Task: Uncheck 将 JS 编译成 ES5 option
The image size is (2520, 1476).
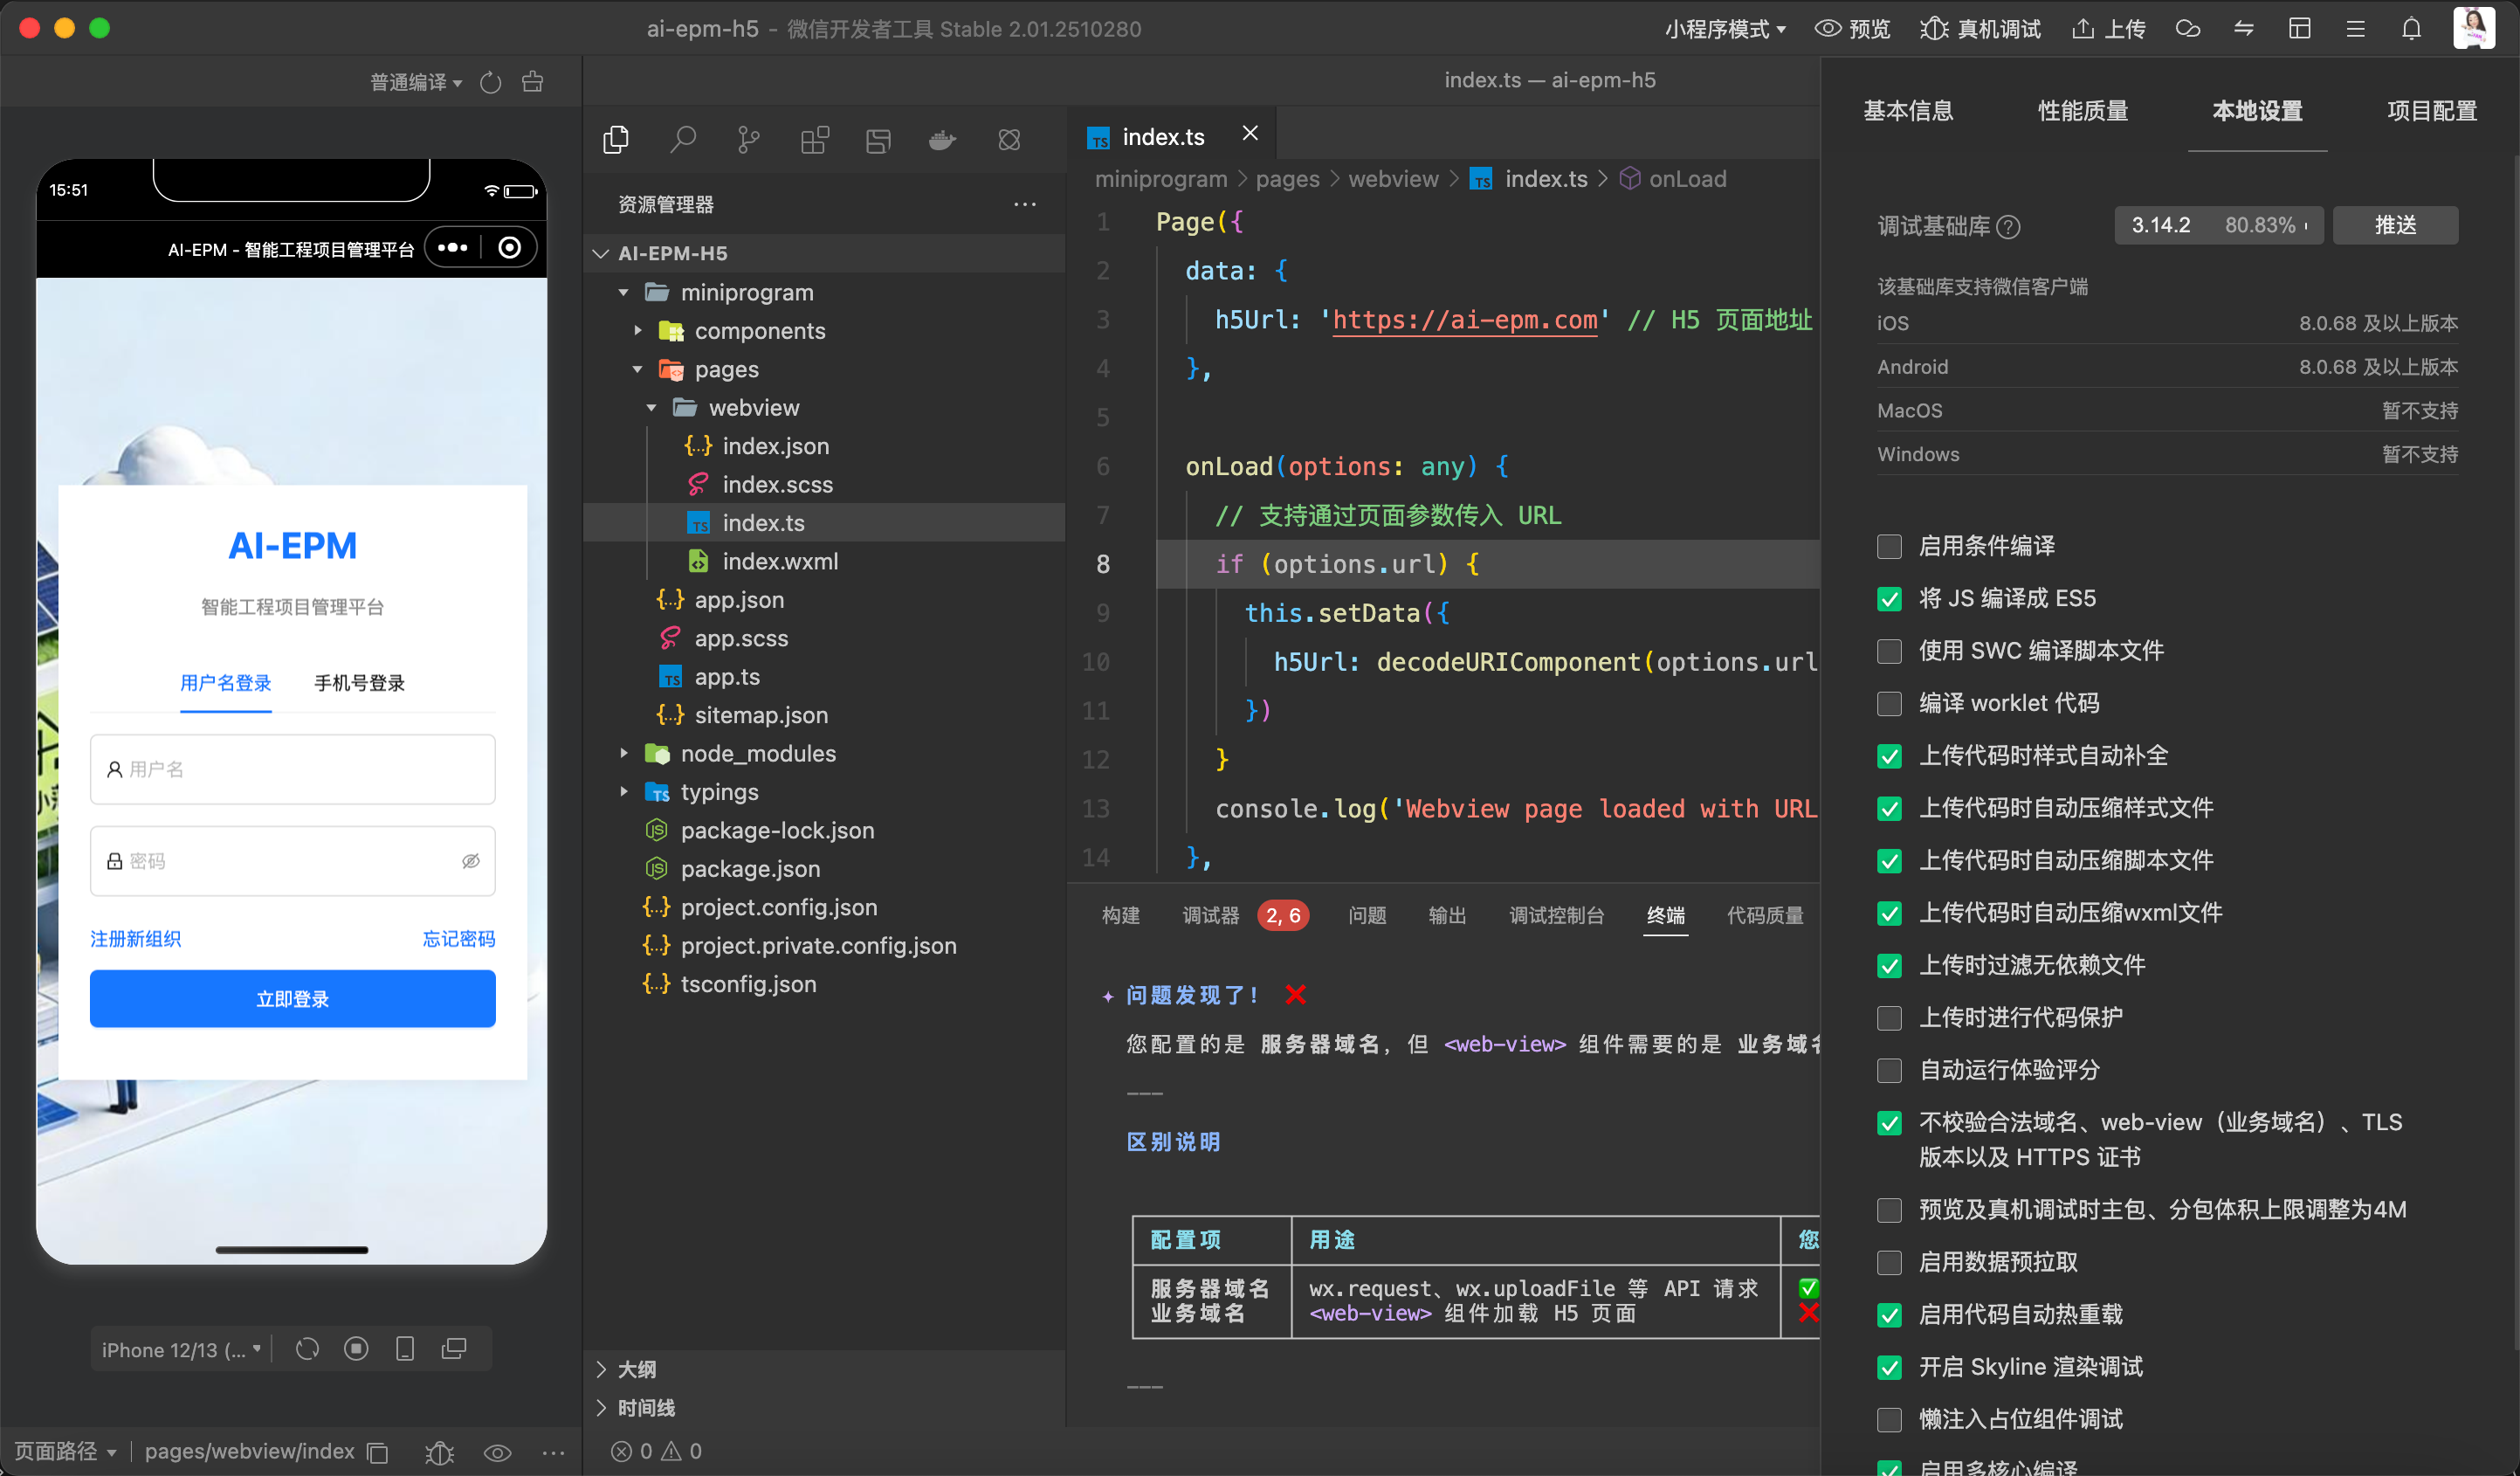Action: 1889,598
